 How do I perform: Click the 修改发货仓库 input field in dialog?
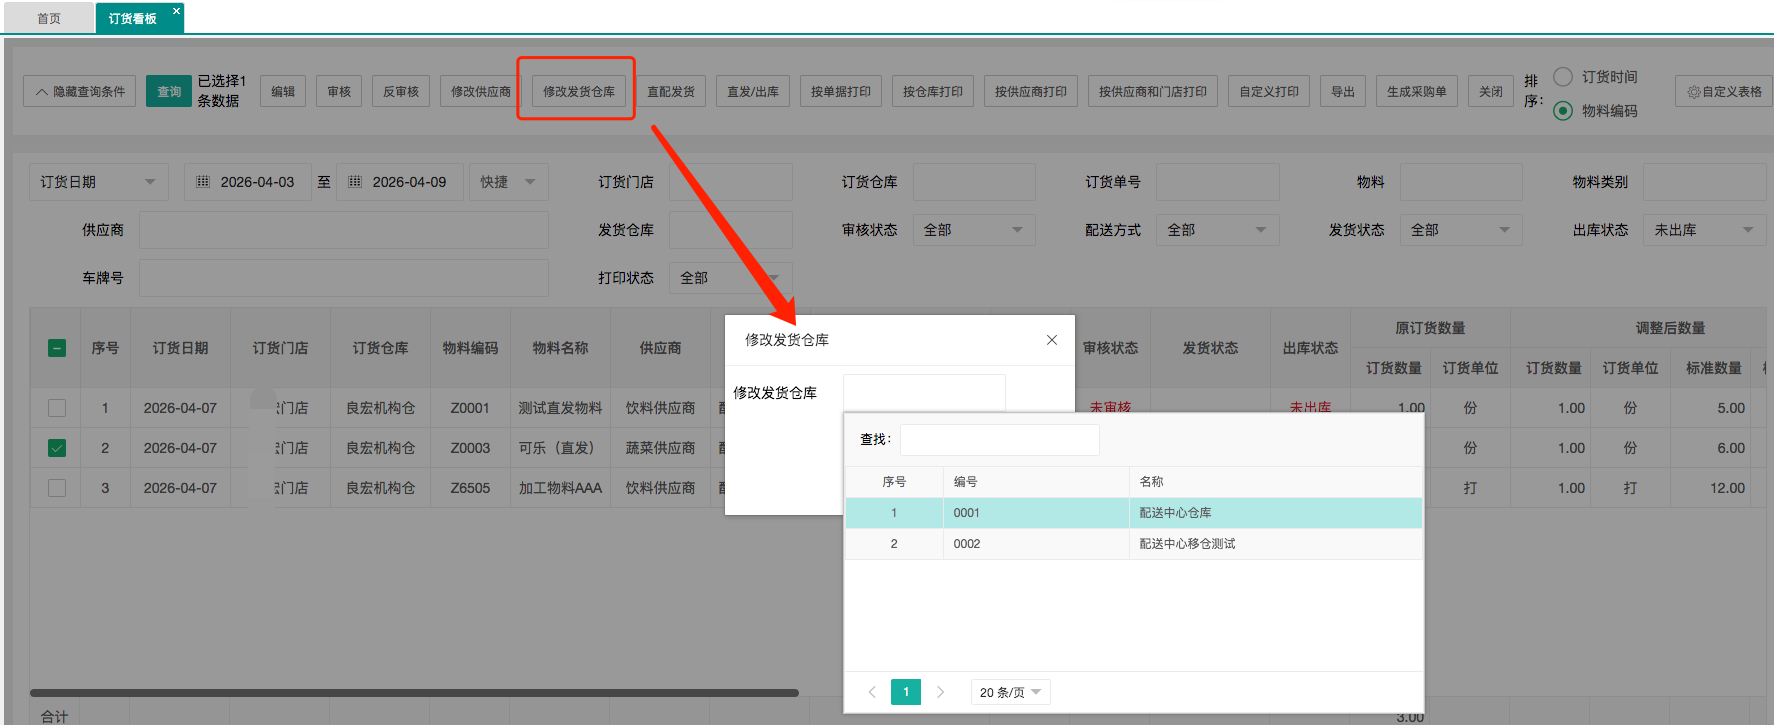click(x=924, y=392)
